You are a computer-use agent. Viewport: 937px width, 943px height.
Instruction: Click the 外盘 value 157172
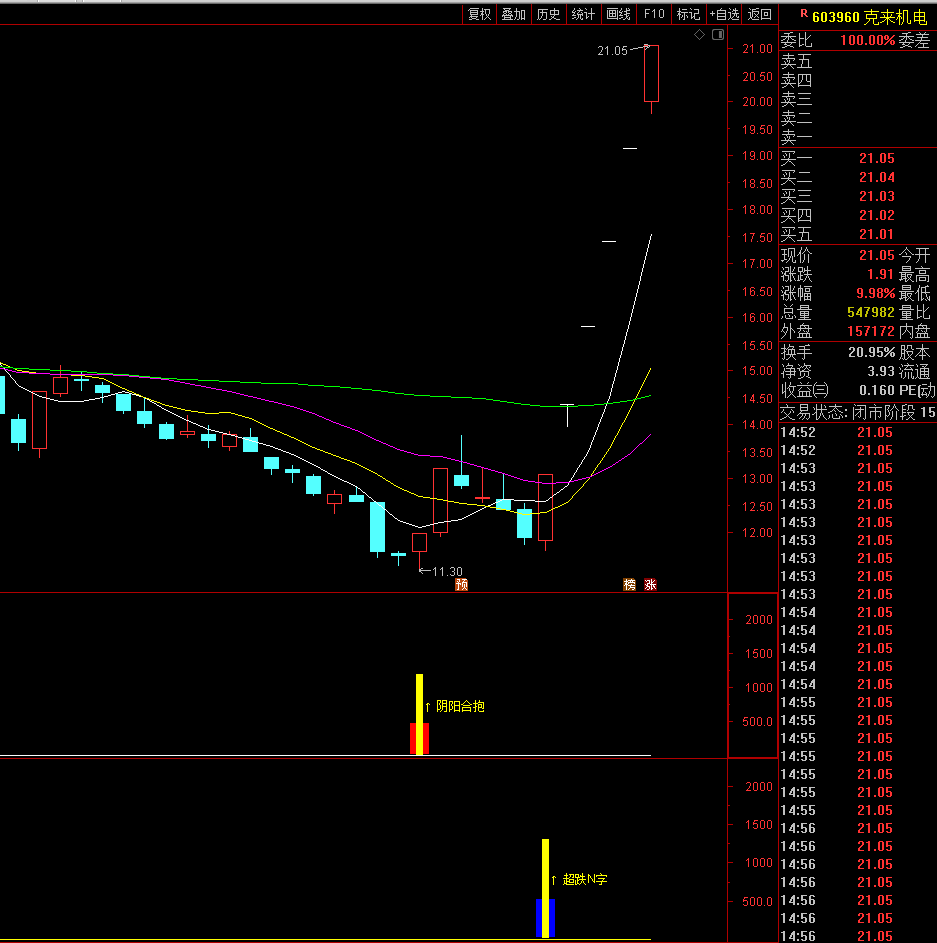coord(871,331)
